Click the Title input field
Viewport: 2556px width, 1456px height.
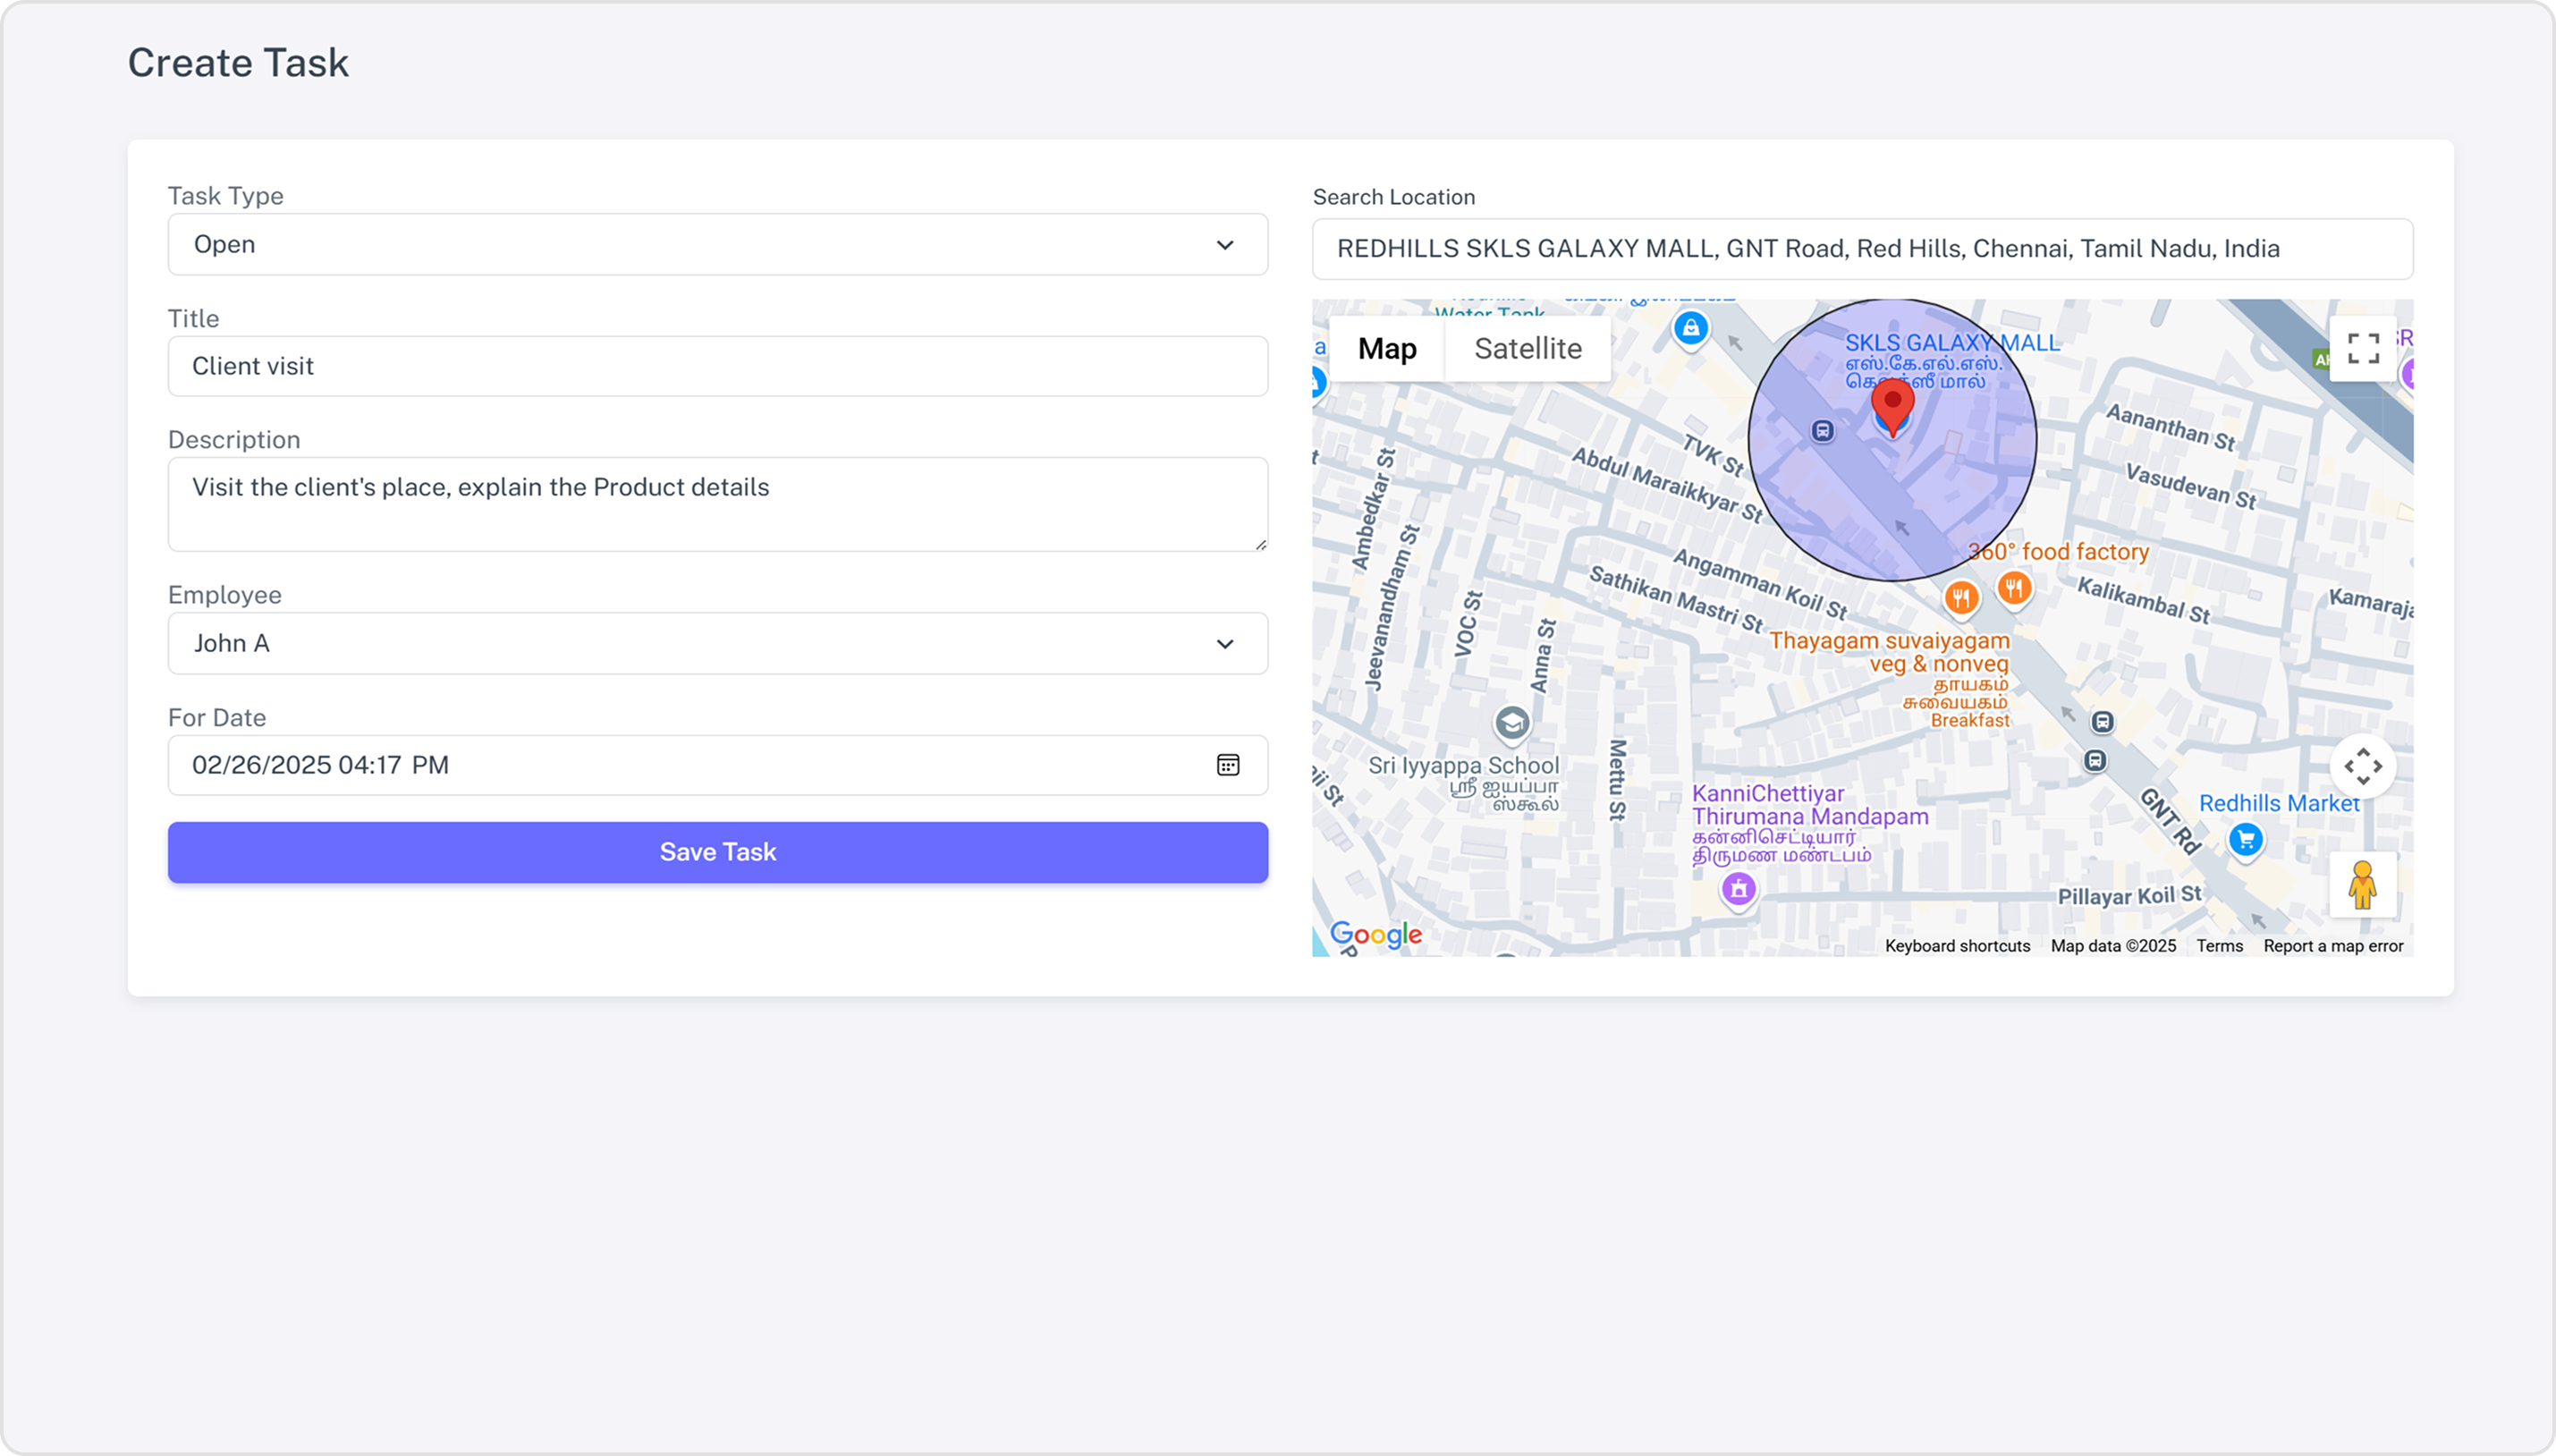[718, 366]
